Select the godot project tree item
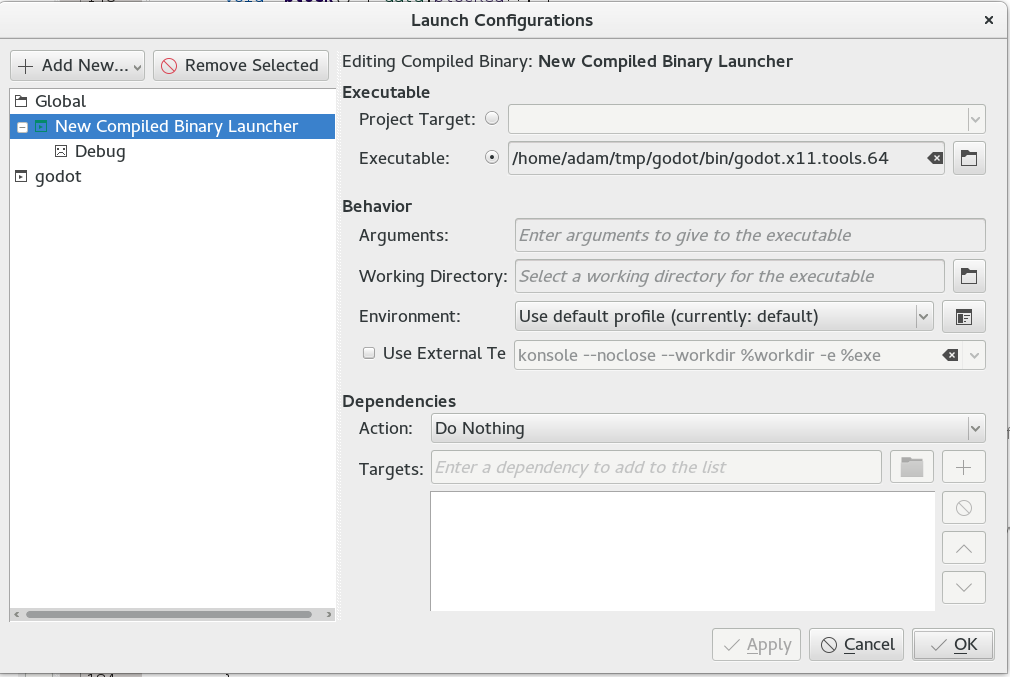The image size is (1010, 677). 58,177
